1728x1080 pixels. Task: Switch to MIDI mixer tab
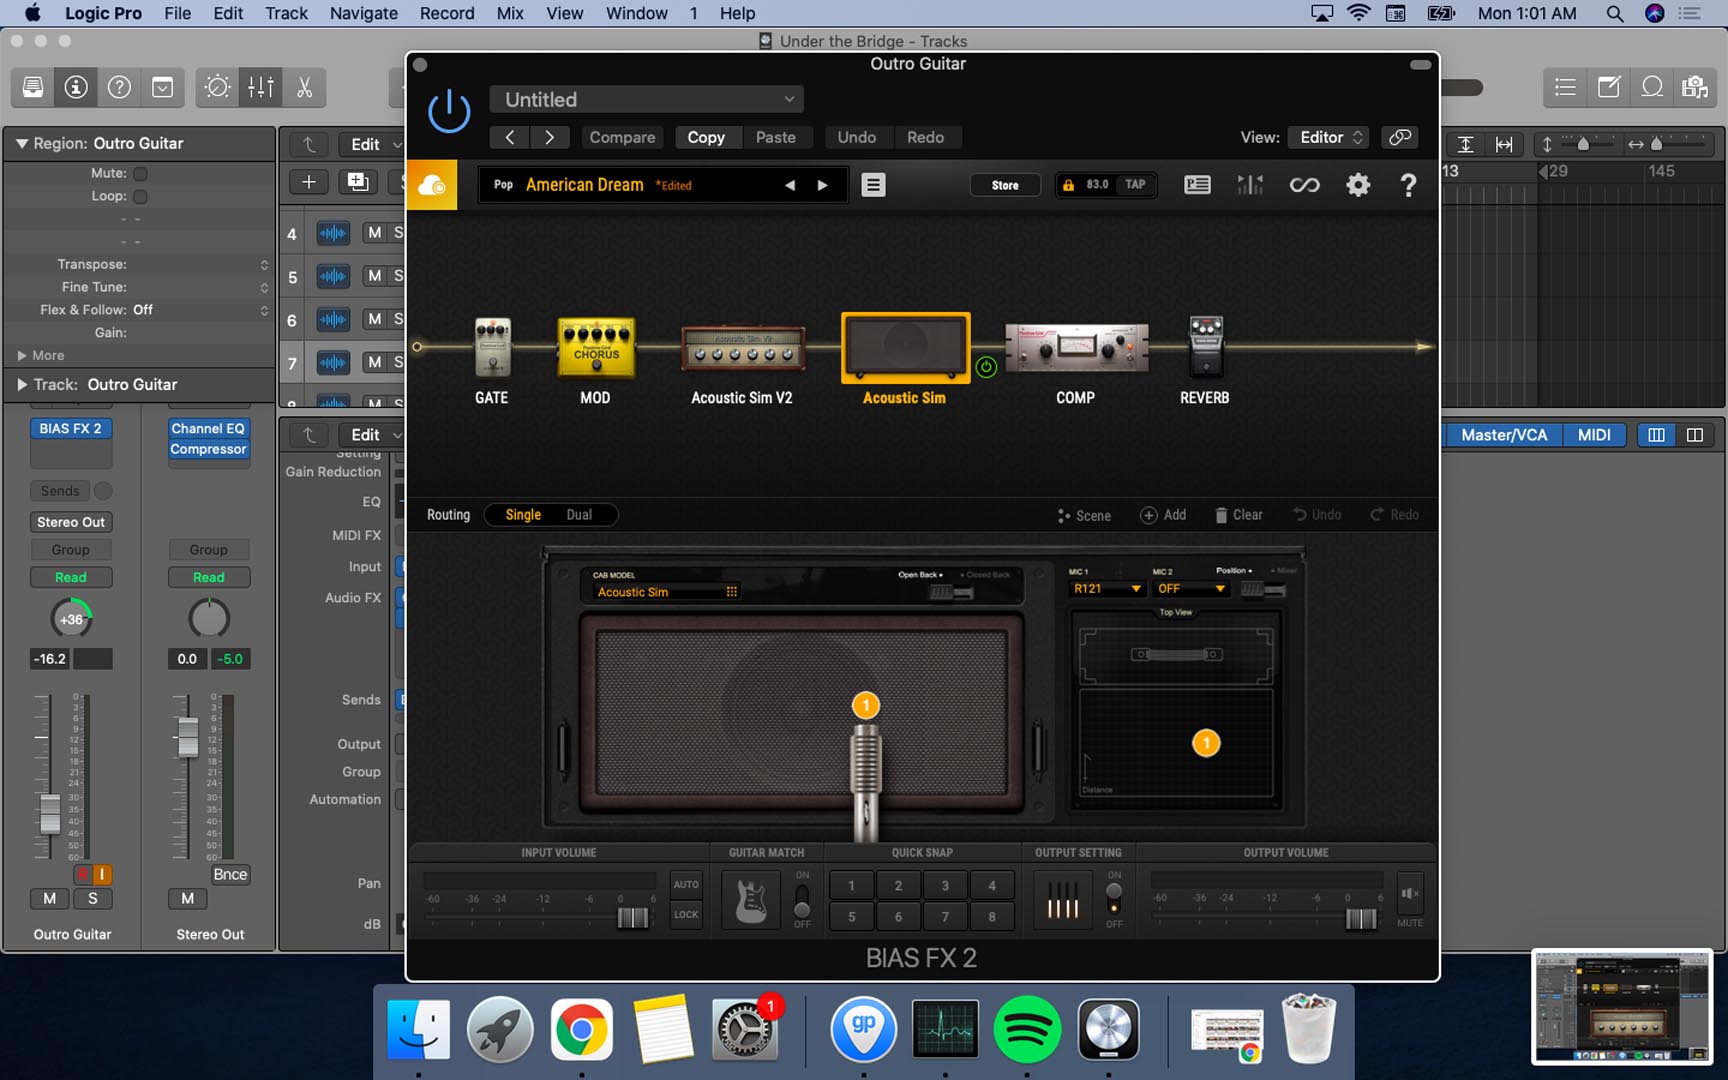pos(1594,435)
